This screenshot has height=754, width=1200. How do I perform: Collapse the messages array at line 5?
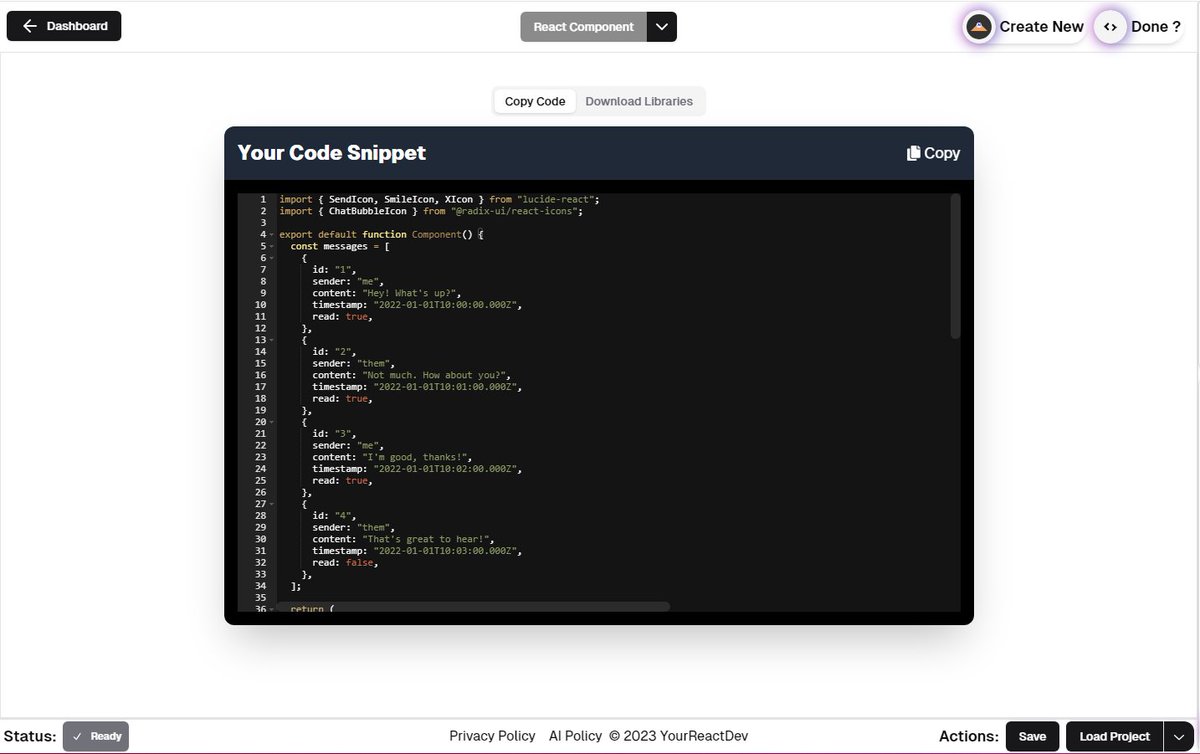tap(270, 247)
